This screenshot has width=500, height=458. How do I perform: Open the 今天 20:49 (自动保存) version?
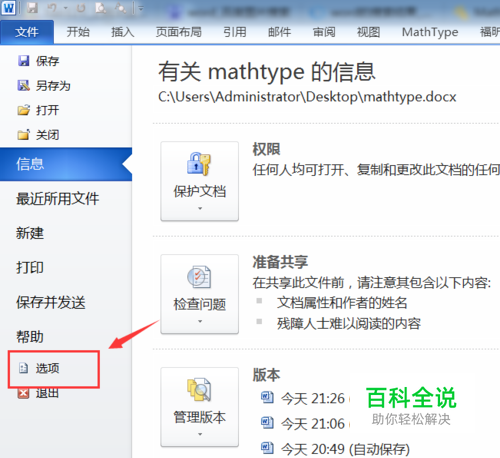pos(345,449)
